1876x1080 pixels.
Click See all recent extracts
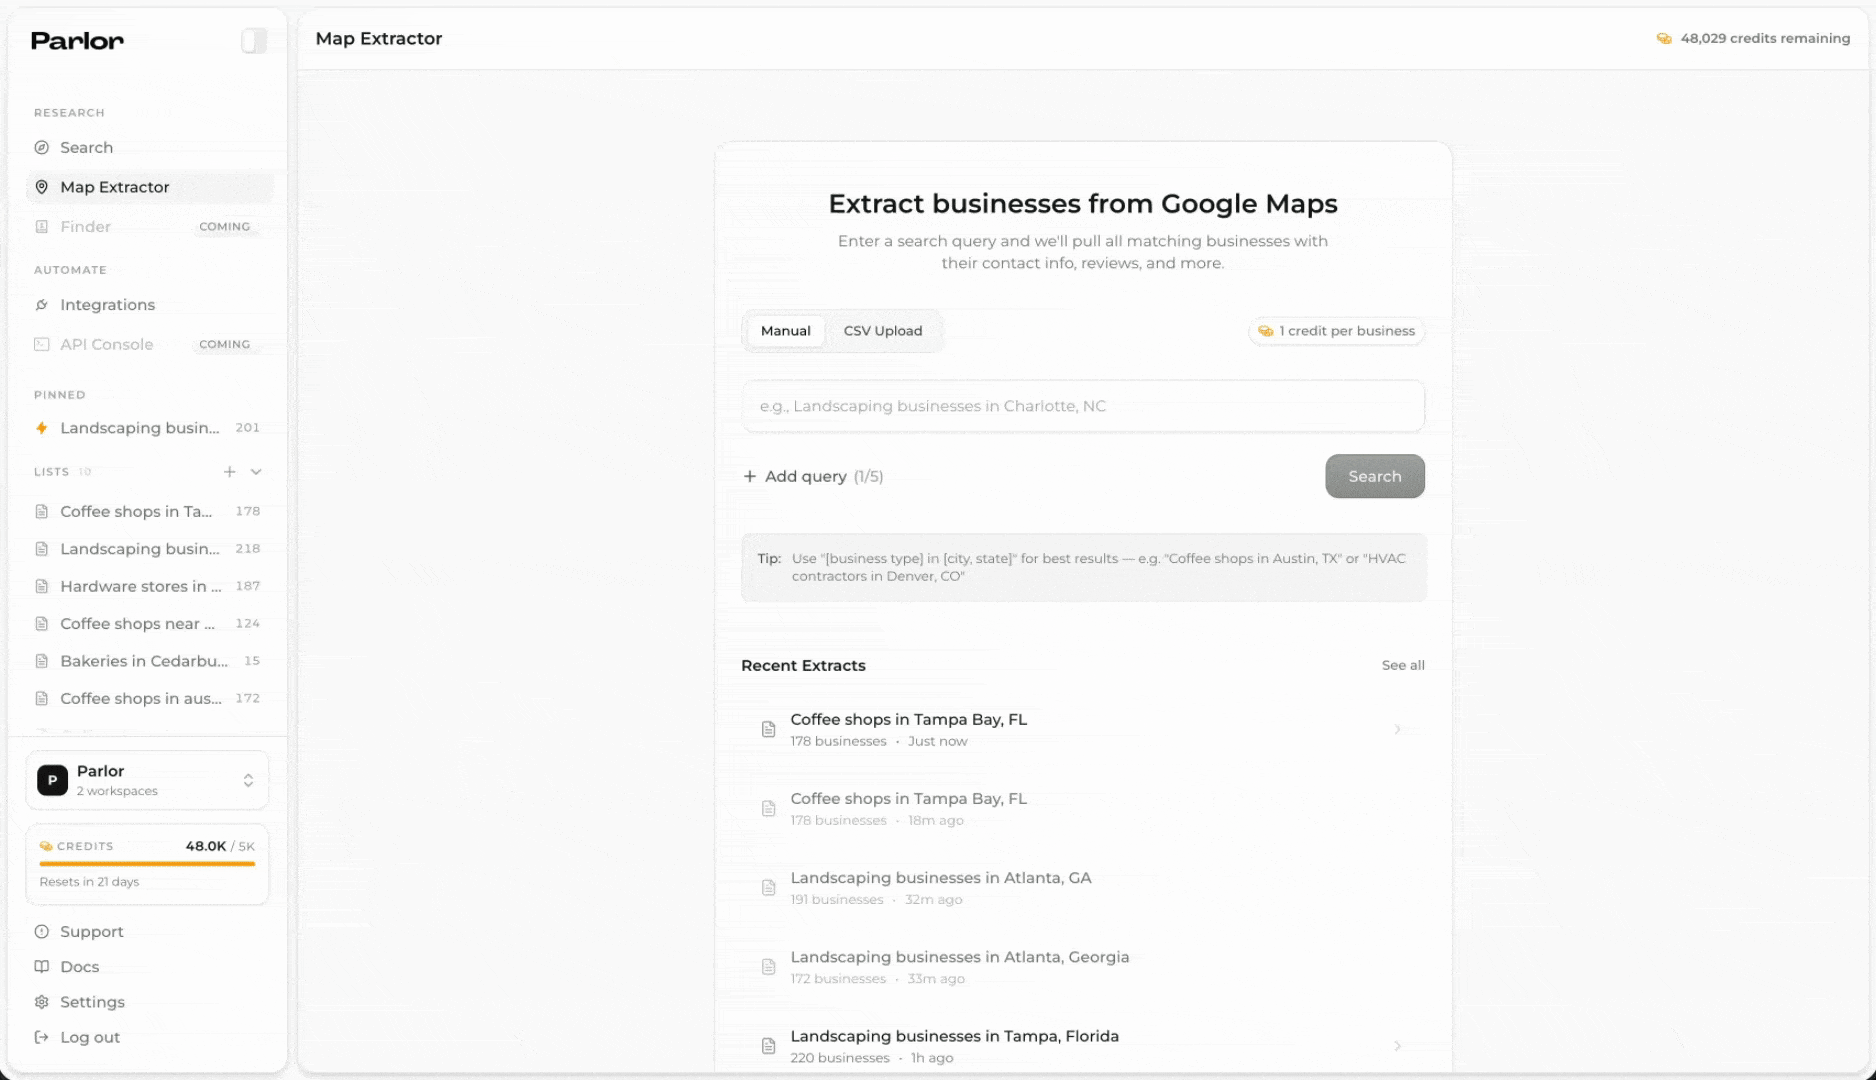coord(1402,664)
